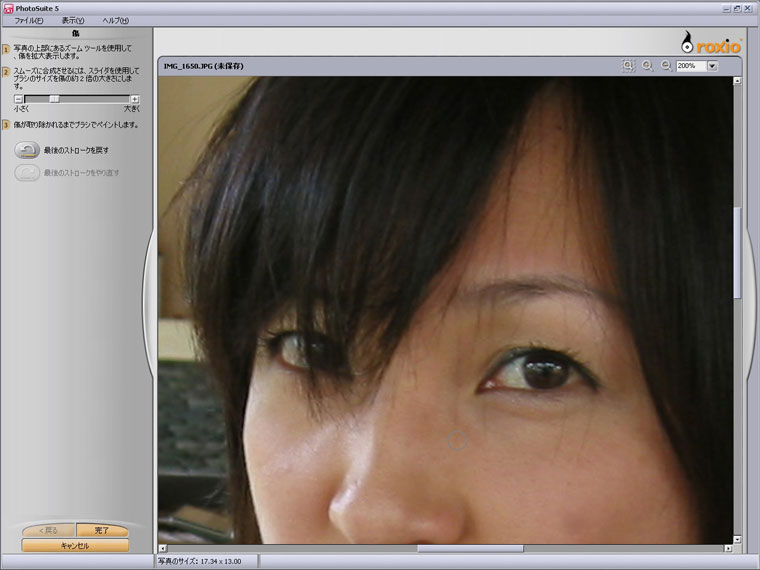The height and width of the screenshot is (570, 760).
Task: Click the minus icon to shrink brush size
Action: pos(18,99)
